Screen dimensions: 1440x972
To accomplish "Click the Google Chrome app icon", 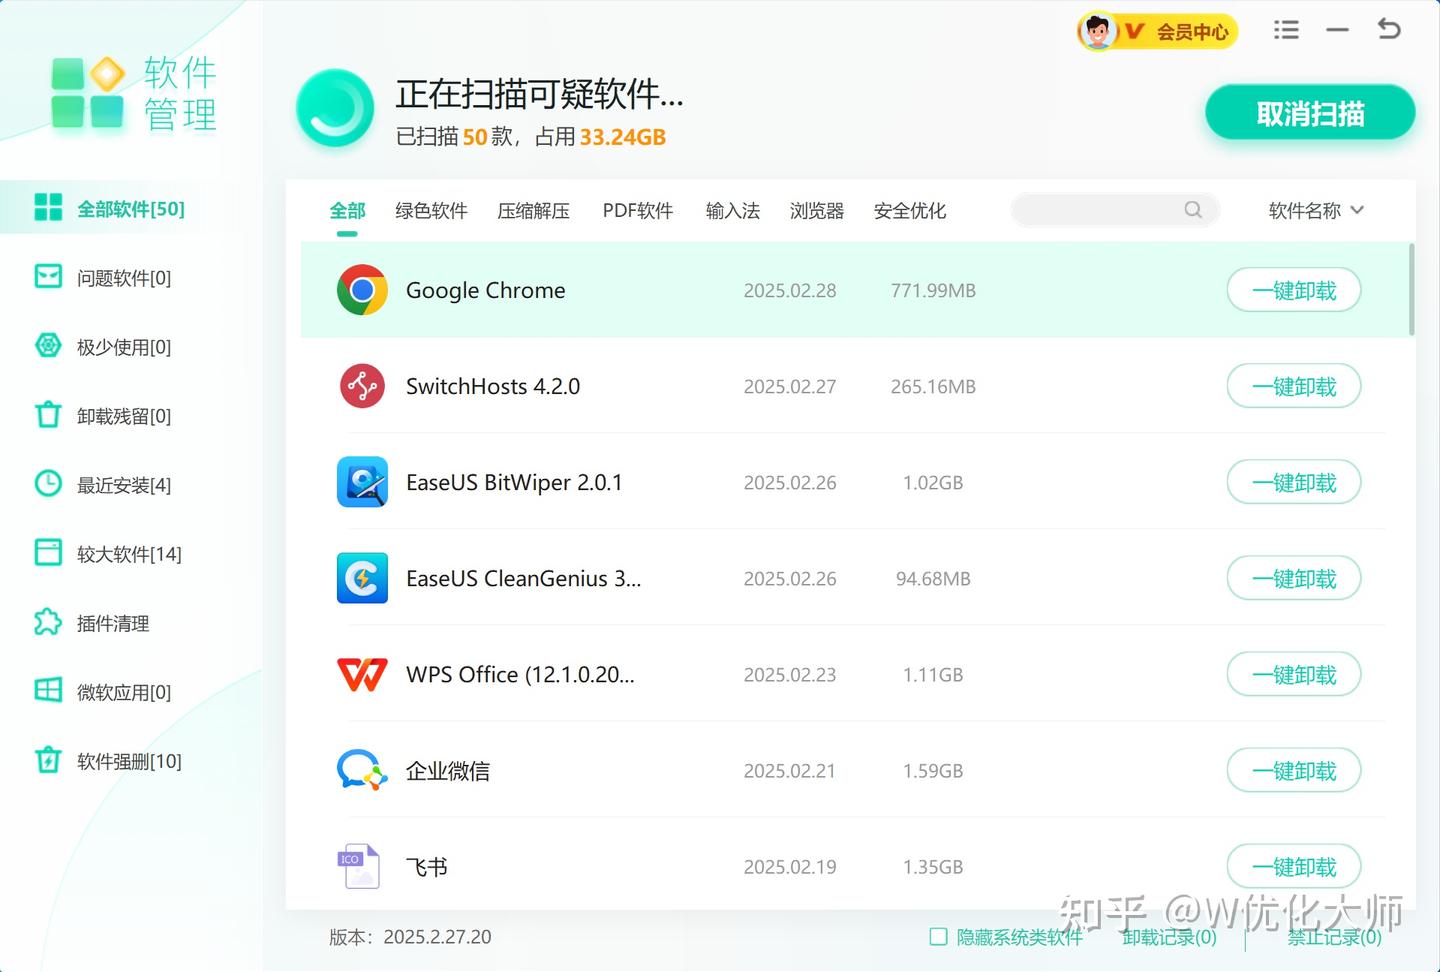I will click(362, 290).
